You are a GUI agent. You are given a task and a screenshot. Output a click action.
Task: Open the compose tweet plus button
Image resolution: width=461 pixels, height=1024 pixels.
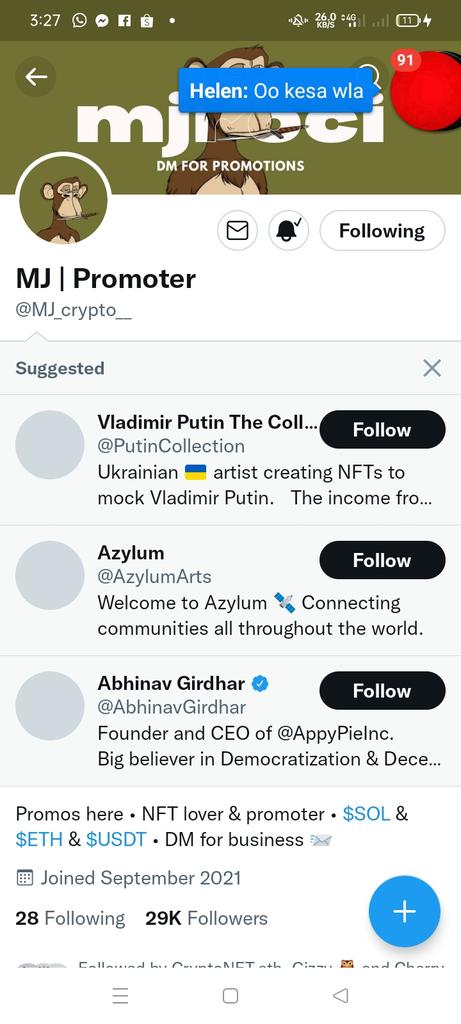click(404, 912)
